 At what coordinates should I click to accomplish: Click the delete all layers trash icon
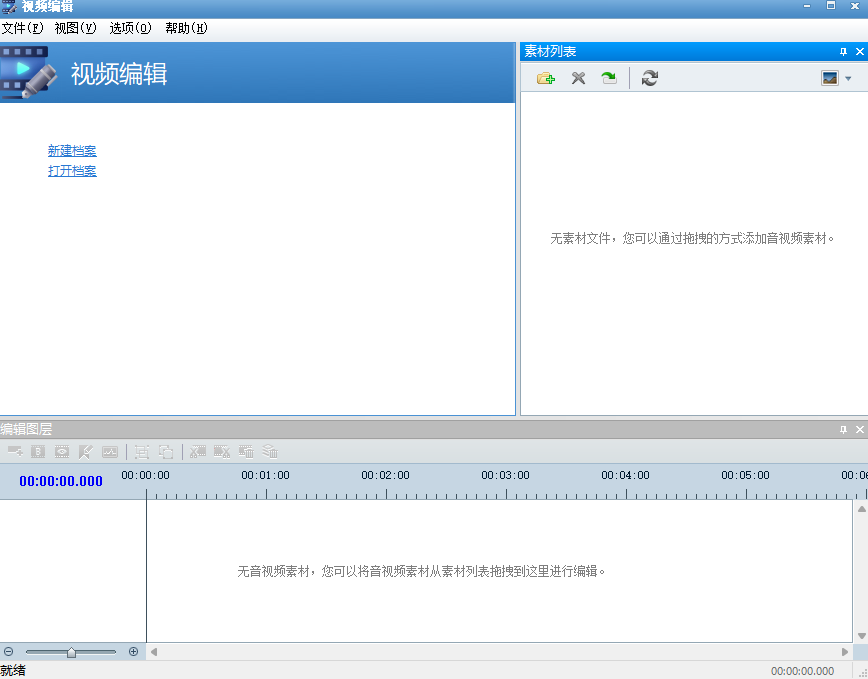270,452
